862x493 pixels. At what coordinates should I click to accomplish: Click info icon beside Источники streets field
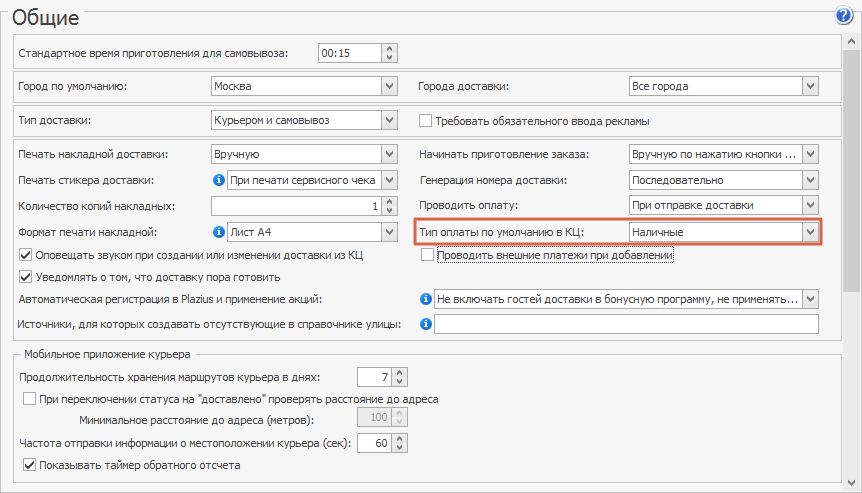(x=426, y=324)
